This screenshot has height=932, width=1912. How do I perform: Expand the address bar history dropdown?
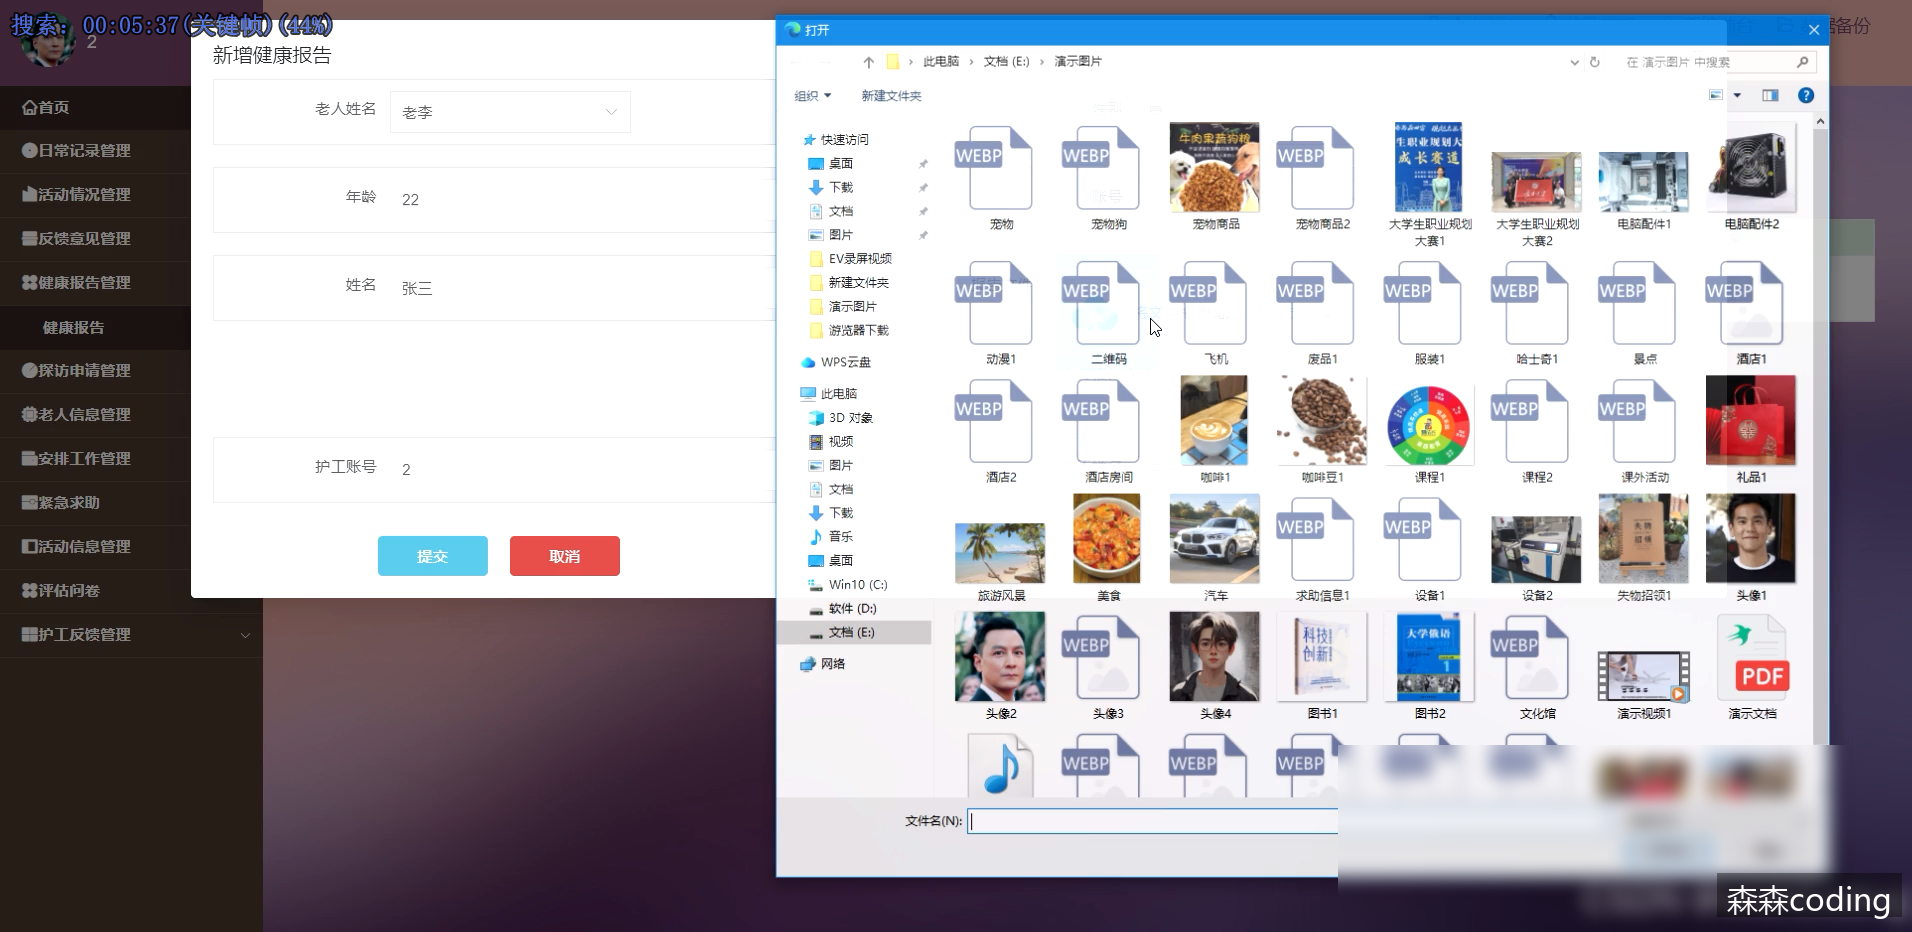(1574, 62)
